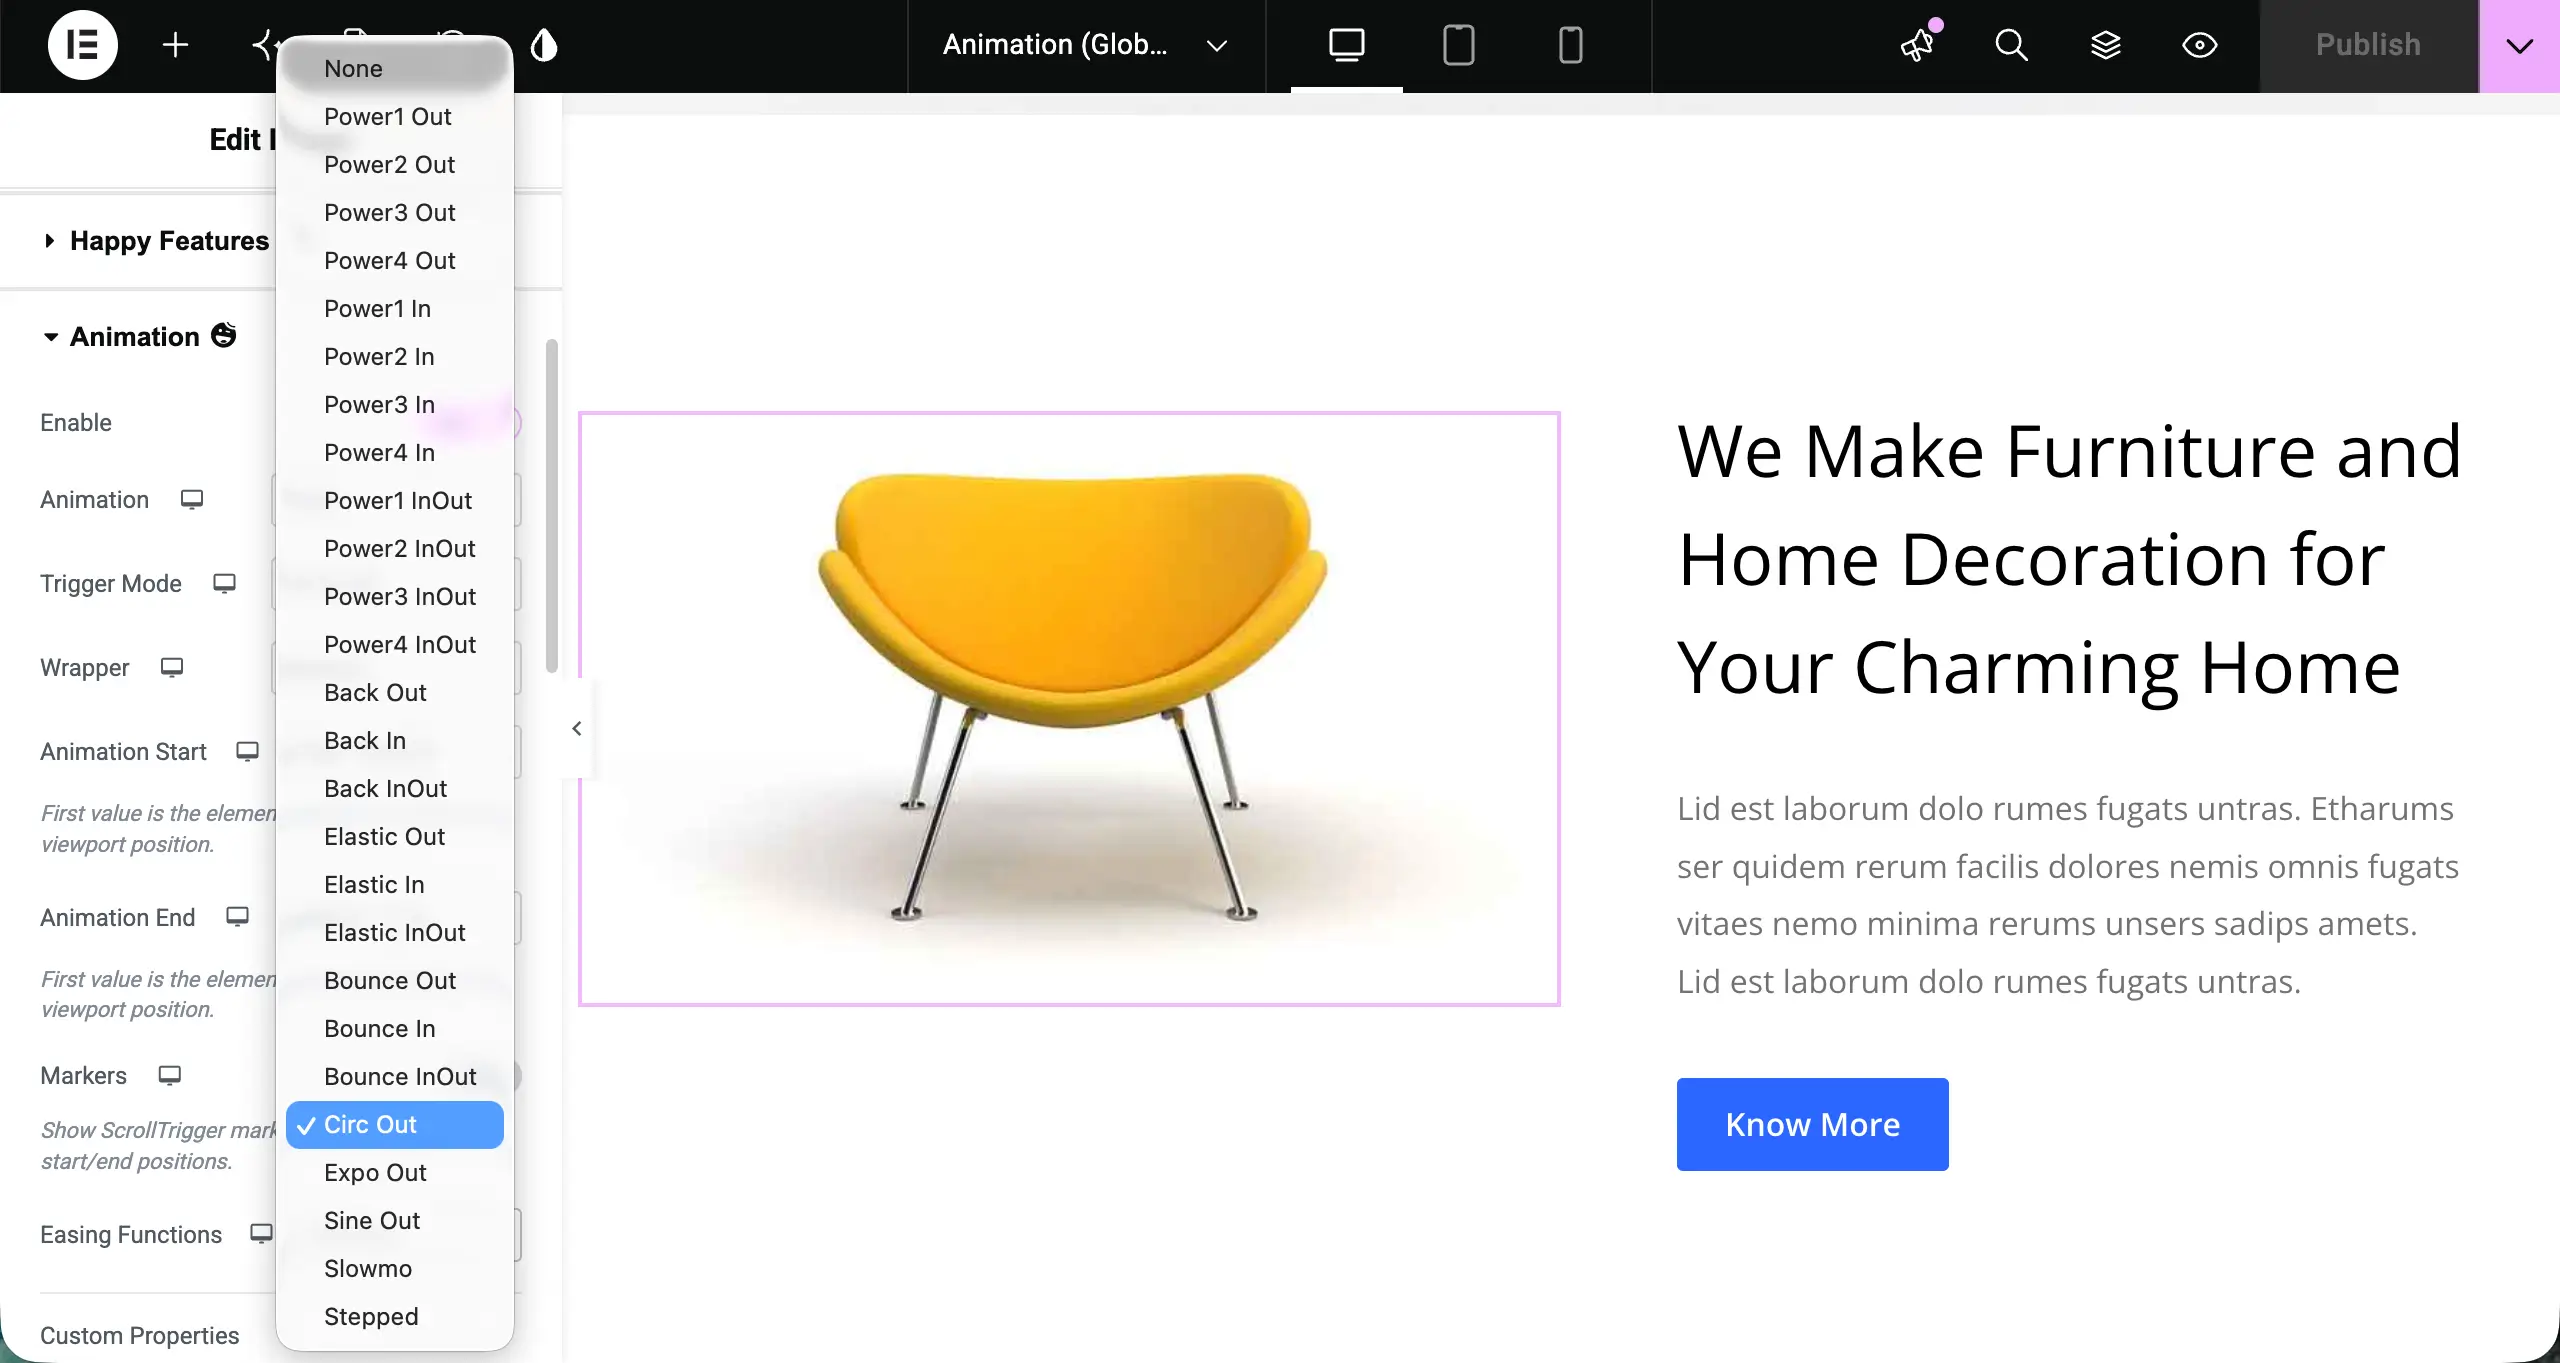This screenshot has width=2560, height=1363.
Task: Toggle the eye preview changes icon
Action: point(2199,45)
